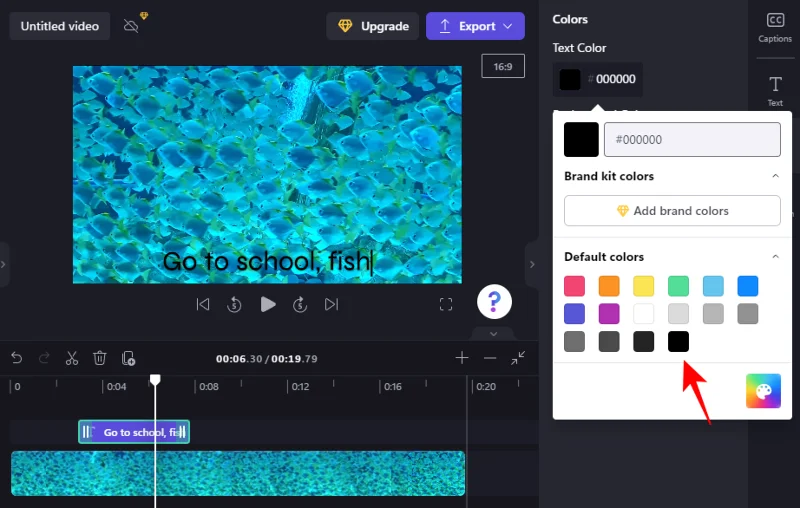Image resolution: width=800 pixels, height=508 pixels.
Task: Pick the black default color swatch
Action: (678, 342)
